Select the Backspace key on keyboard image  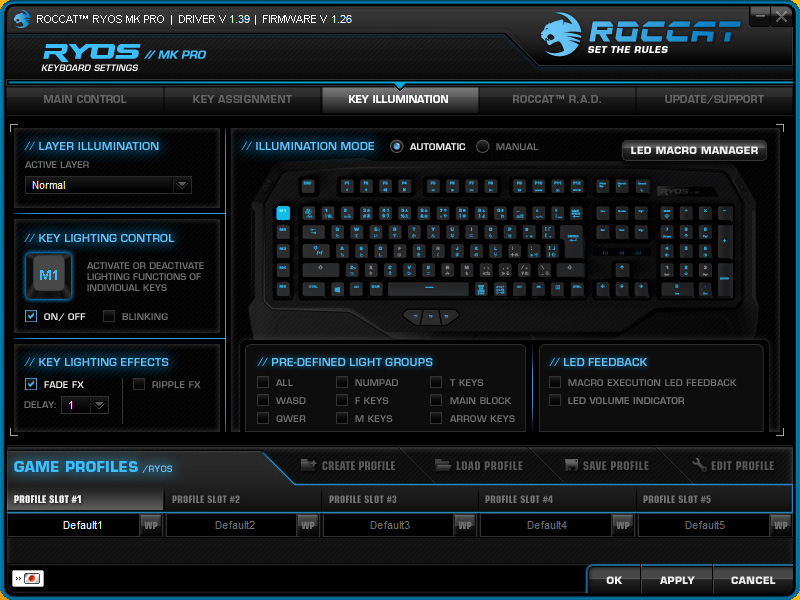[576, 213]
